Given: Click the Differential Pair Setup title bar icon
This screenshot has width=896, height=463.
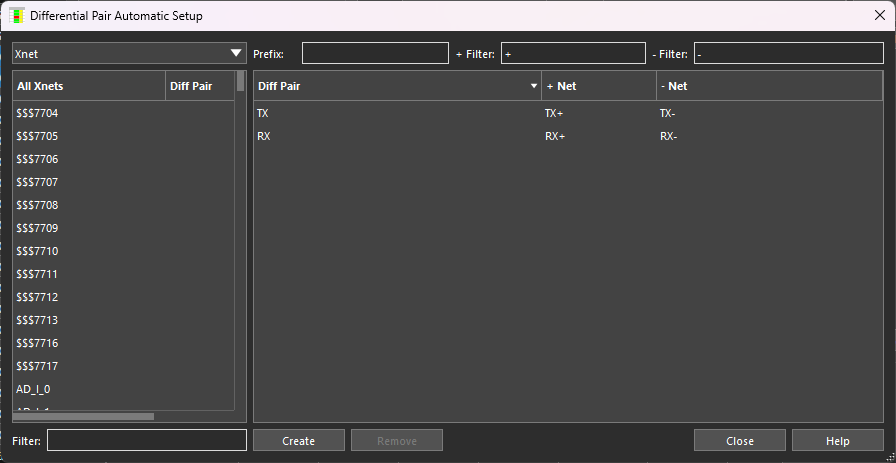Looking at the screenshot, I should point(17,15).
